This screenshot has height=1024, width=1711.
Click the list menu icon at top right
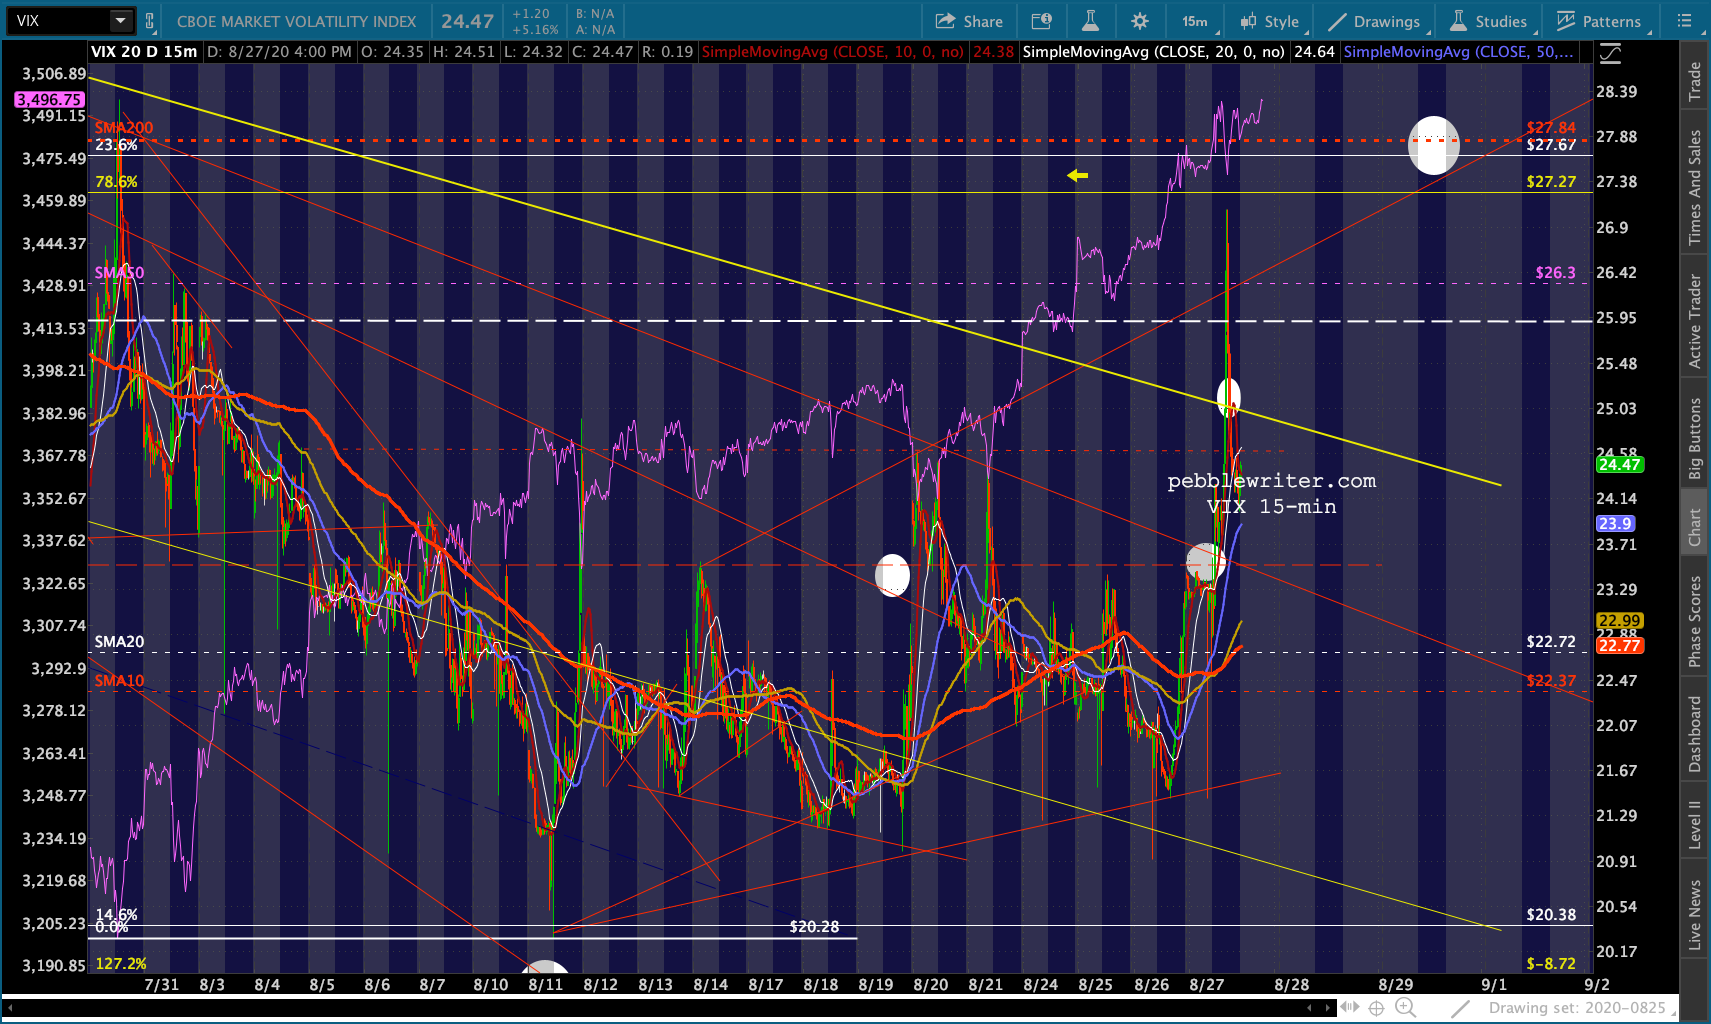(1684, 21)
